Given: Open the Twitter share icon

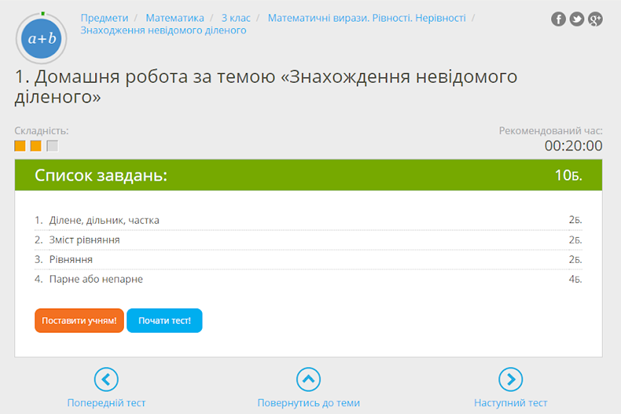Looking at the screenshot, I should tap(577, 19).
